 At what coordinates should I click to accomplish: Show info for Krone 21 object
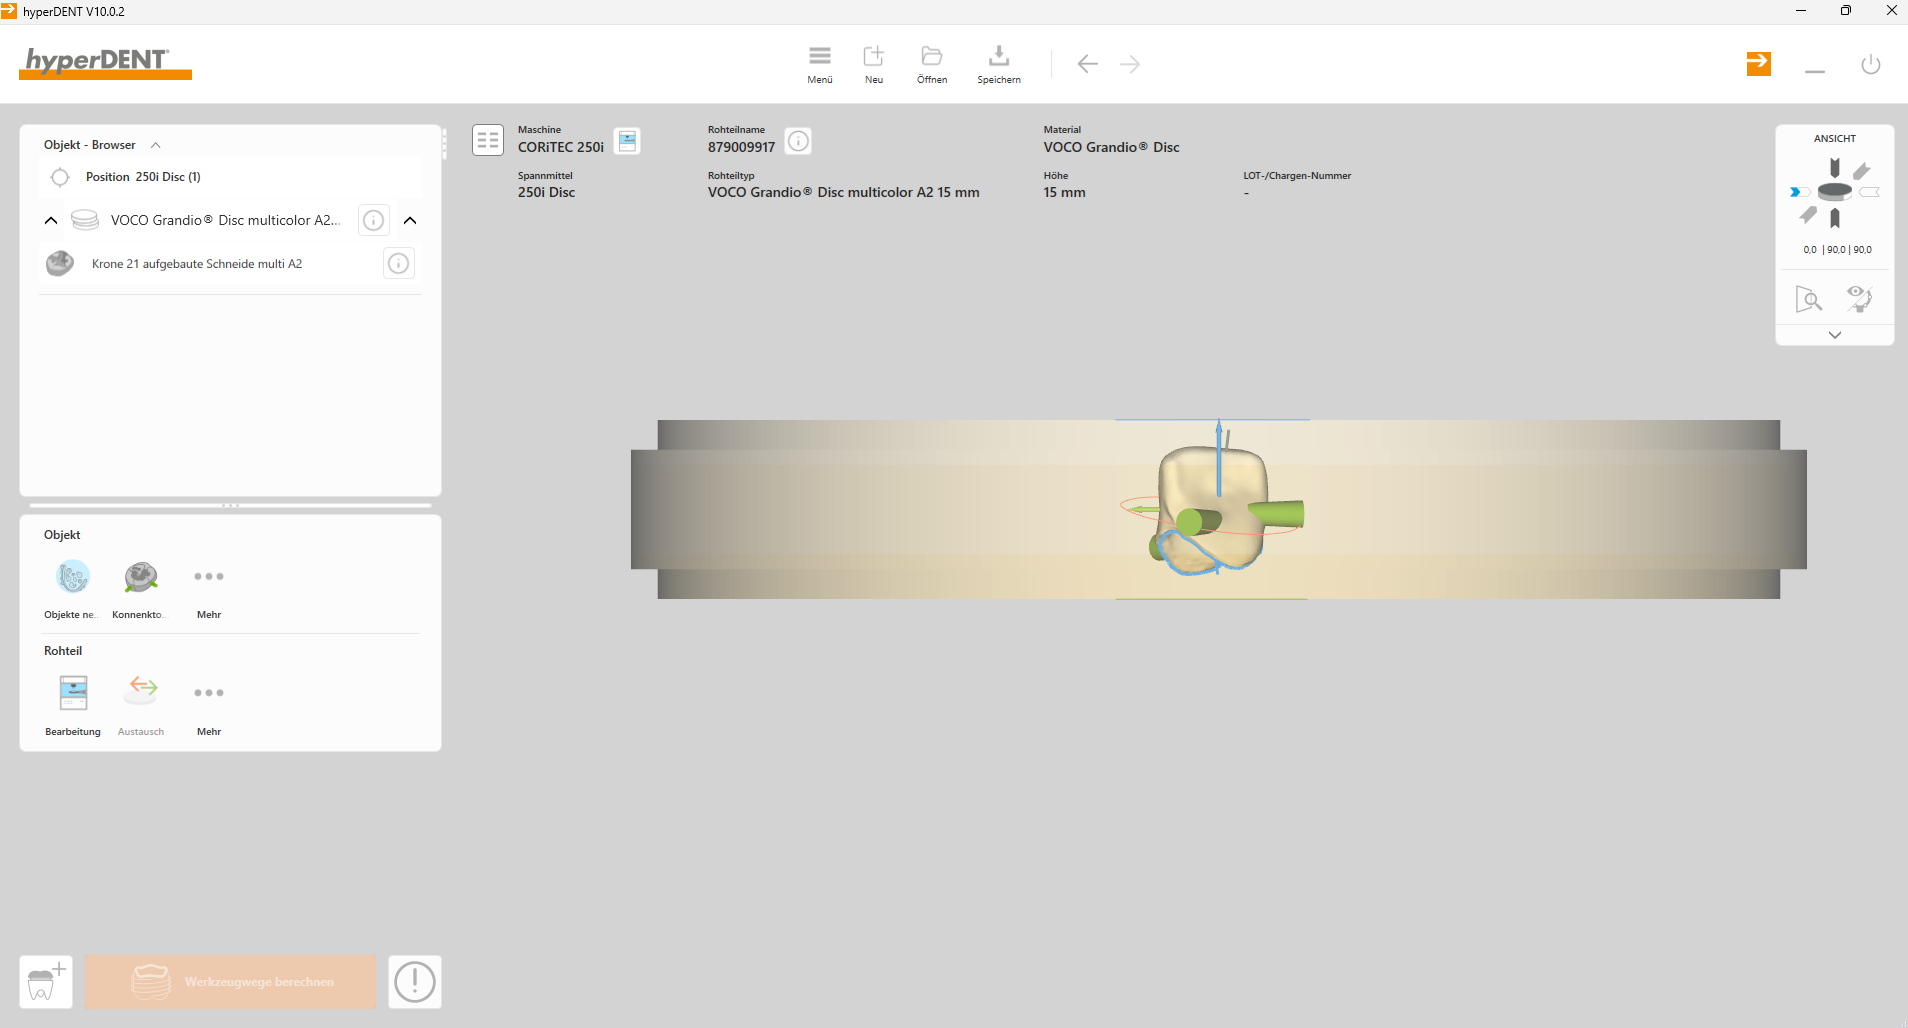tap(399, 264)
